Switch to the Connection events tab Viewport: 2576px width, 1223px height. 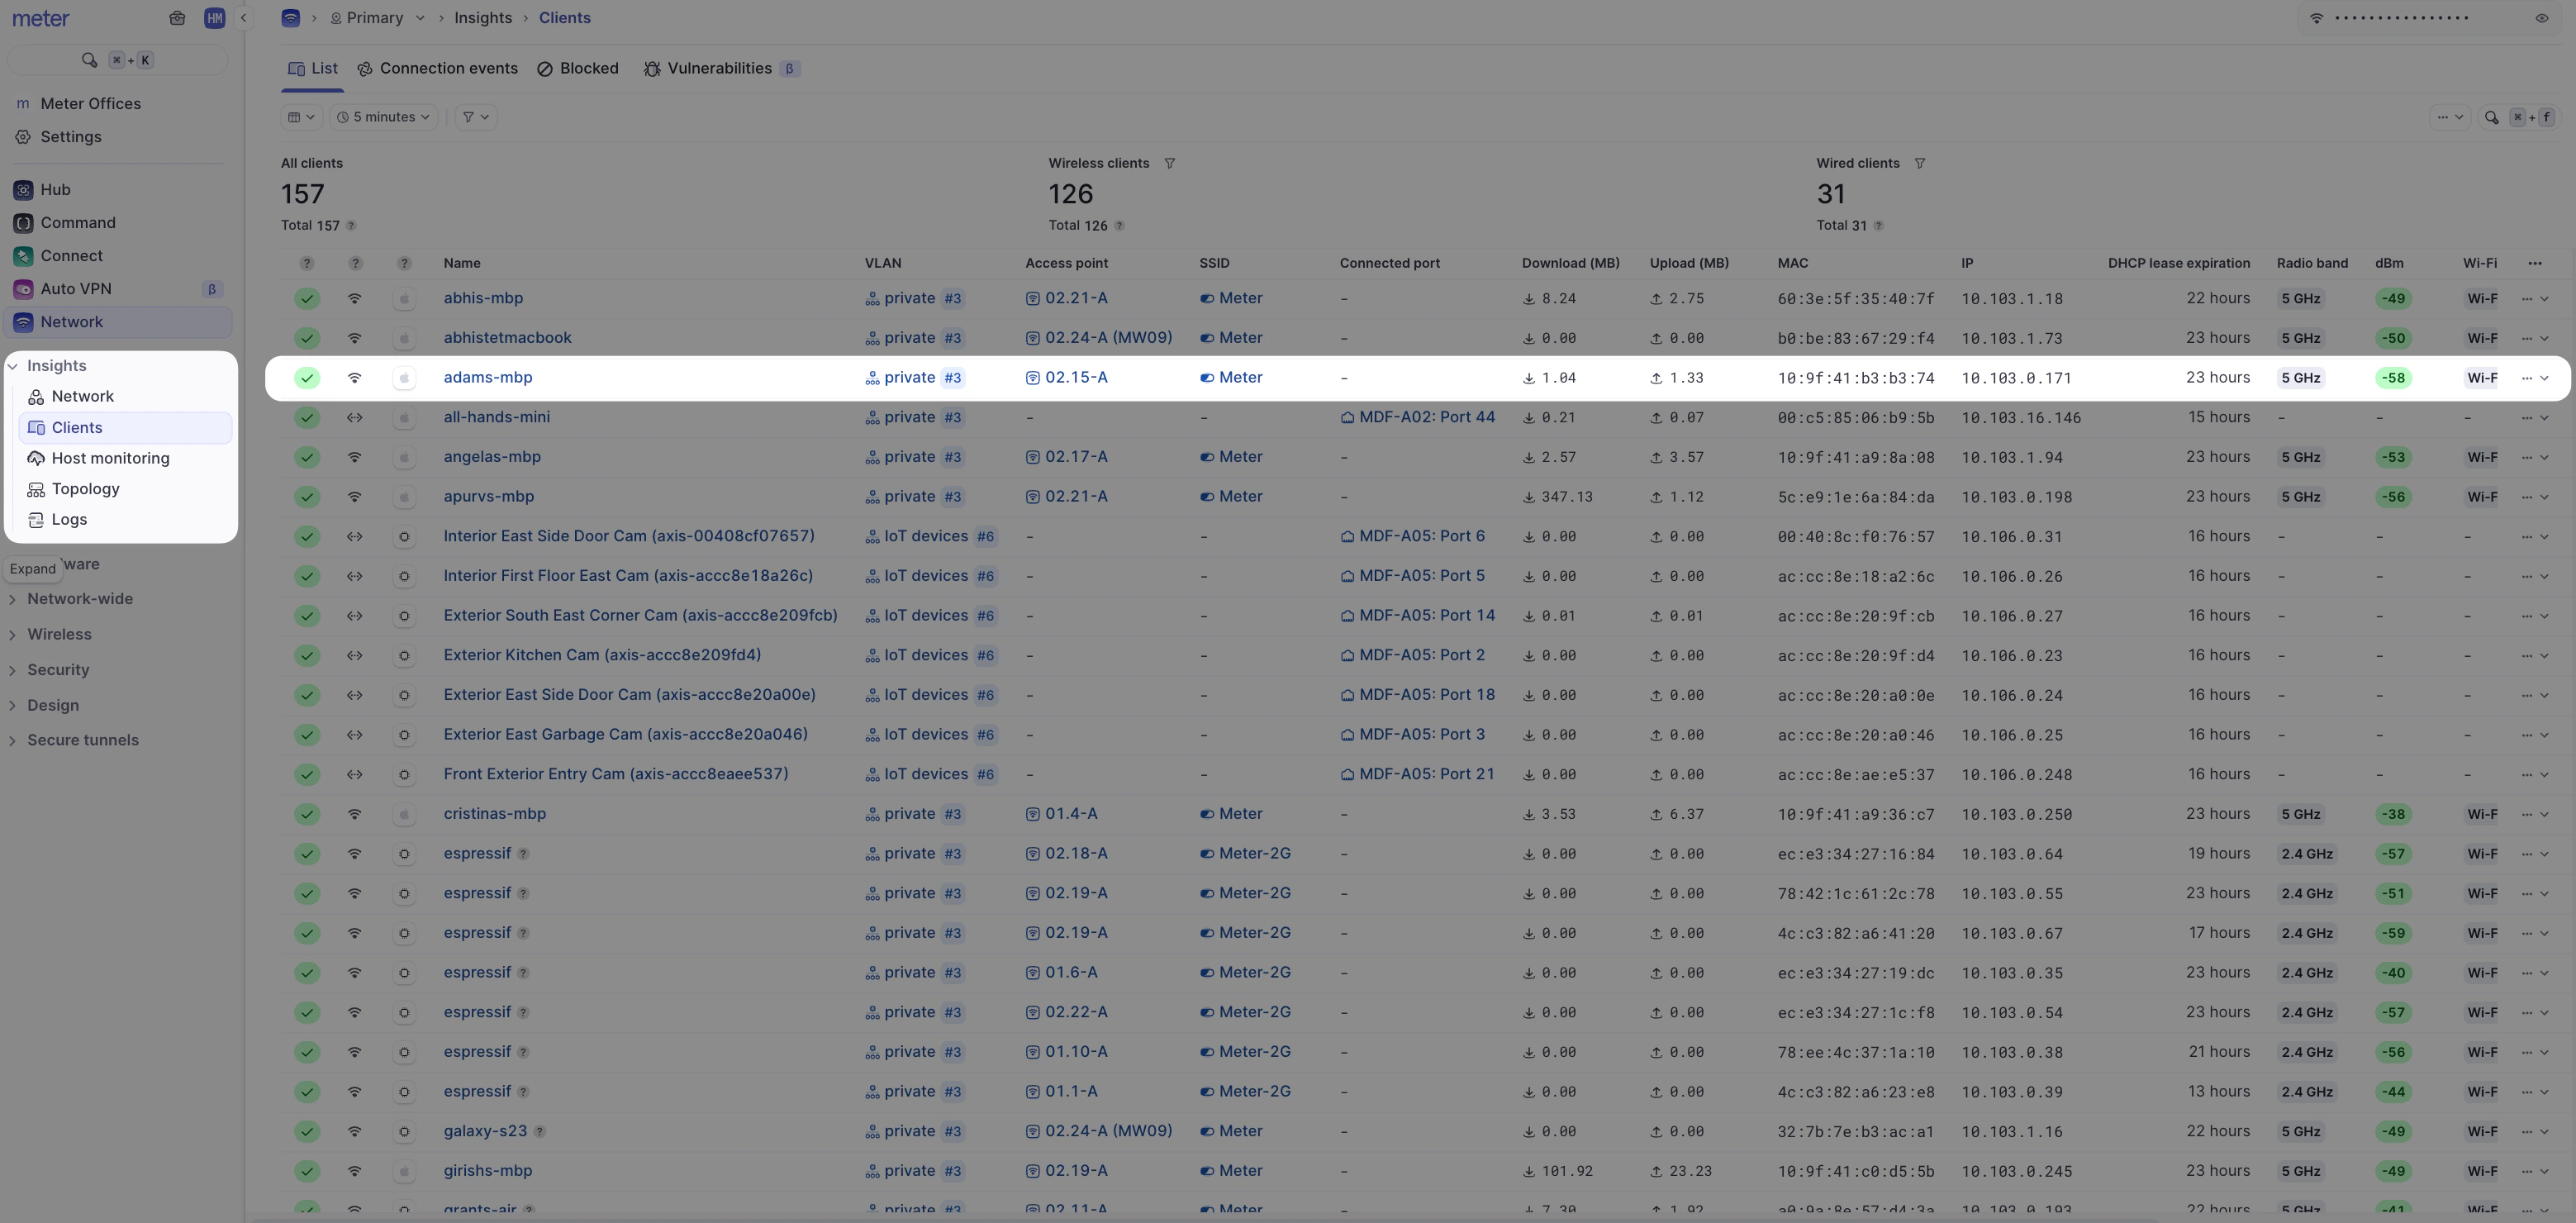[449, 68]
